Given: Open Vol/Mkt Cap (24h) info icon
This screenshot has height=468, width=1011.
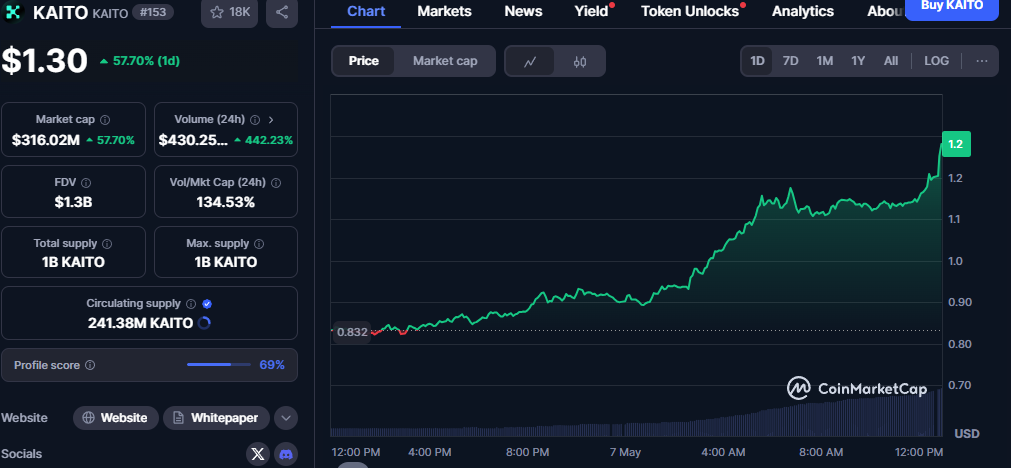Looking at the screenshot, I should (x=276, y=183).
